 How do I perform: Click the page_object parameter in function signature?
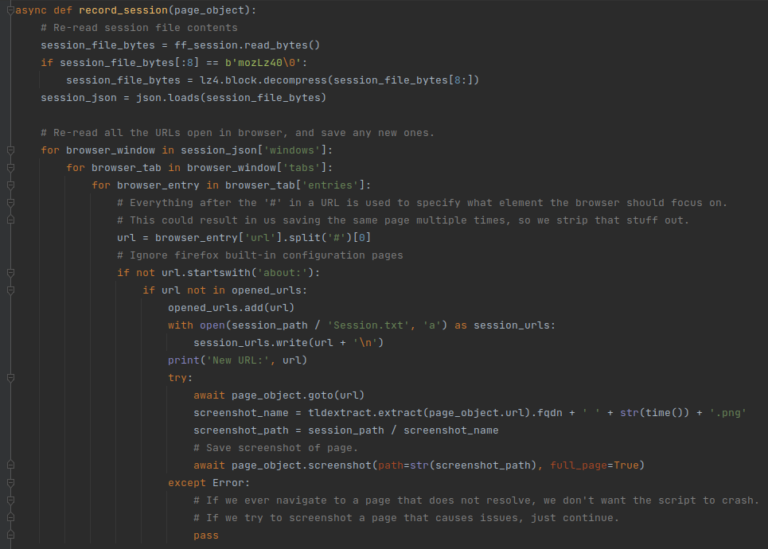pyautogui.click(x=209, y=10)
